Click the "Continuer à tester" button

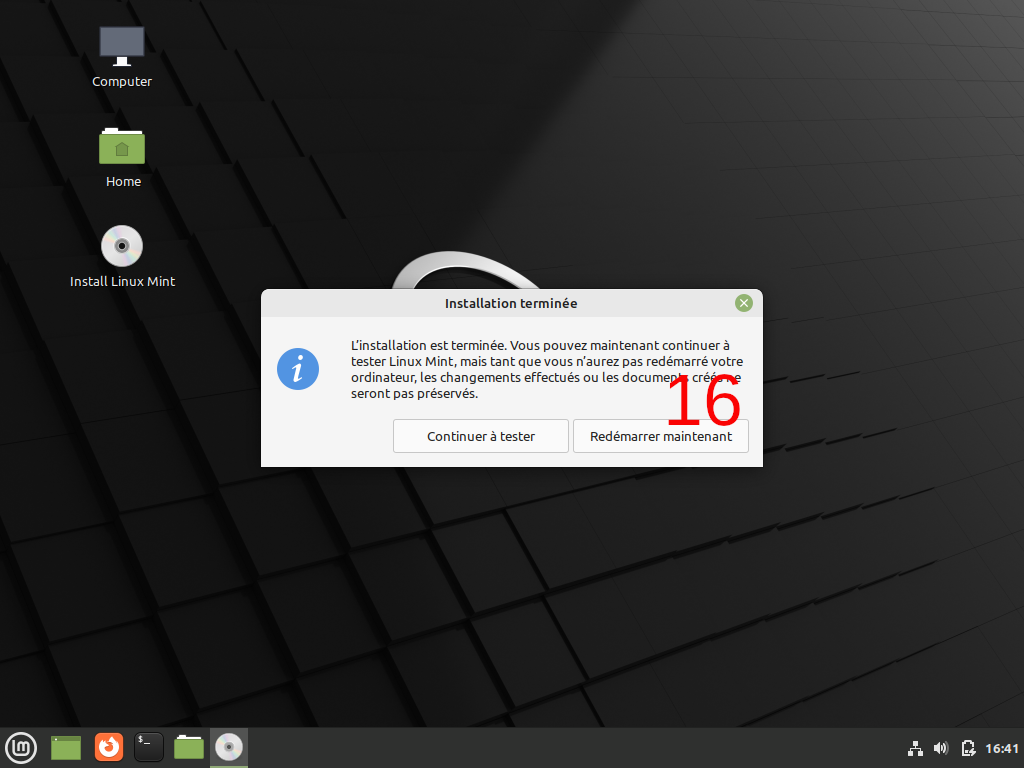click(480, 436)
